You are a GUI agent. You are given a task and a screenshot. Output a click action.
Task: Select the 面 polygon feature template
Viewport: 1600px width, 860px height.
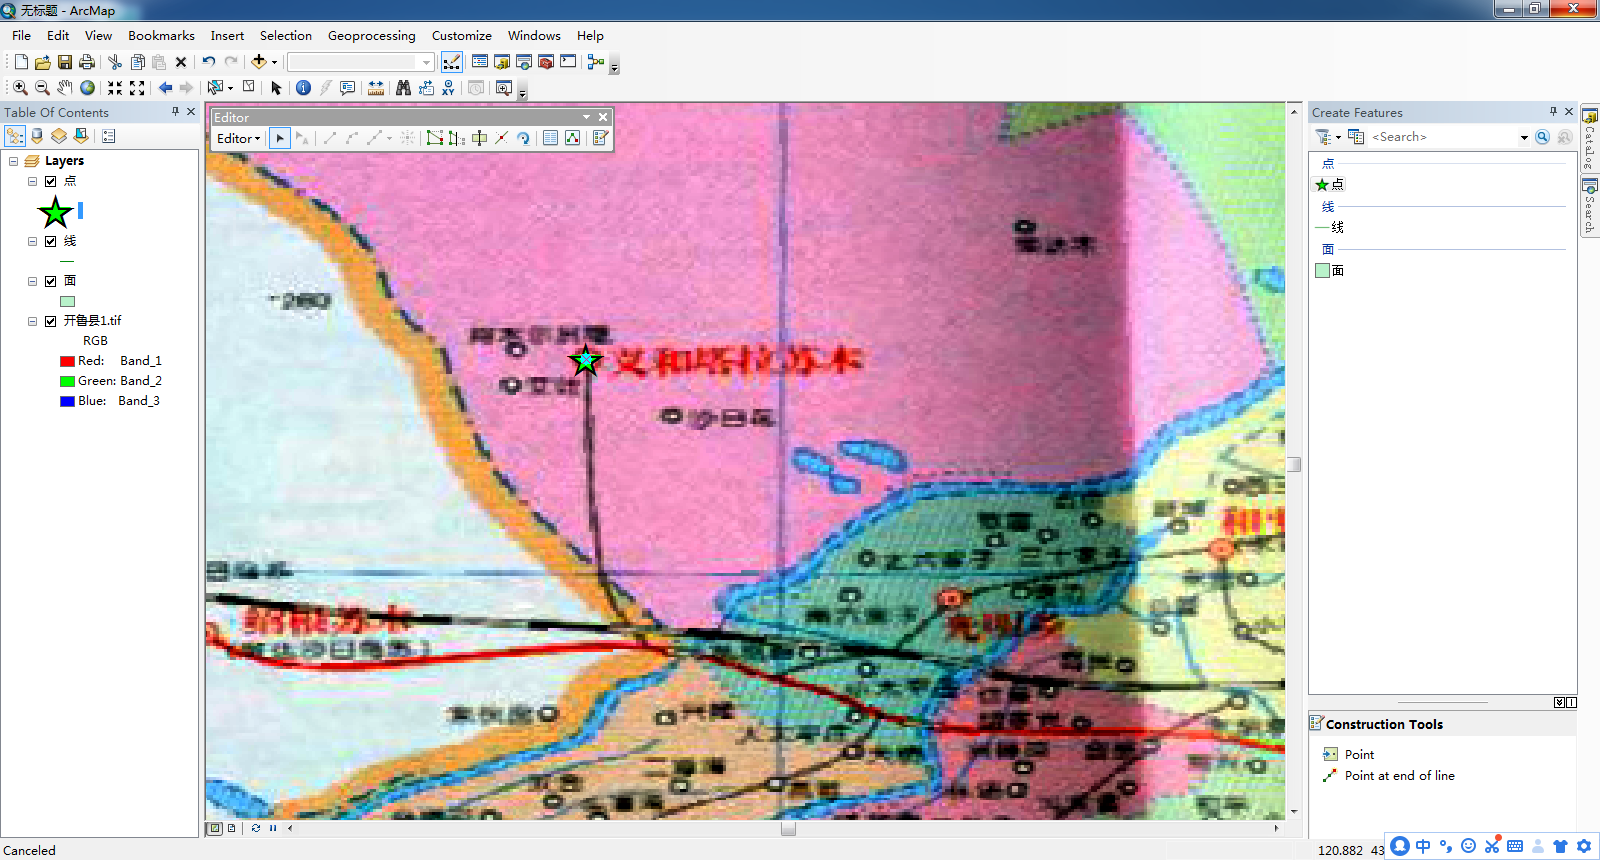click(x=1330, y=270)
